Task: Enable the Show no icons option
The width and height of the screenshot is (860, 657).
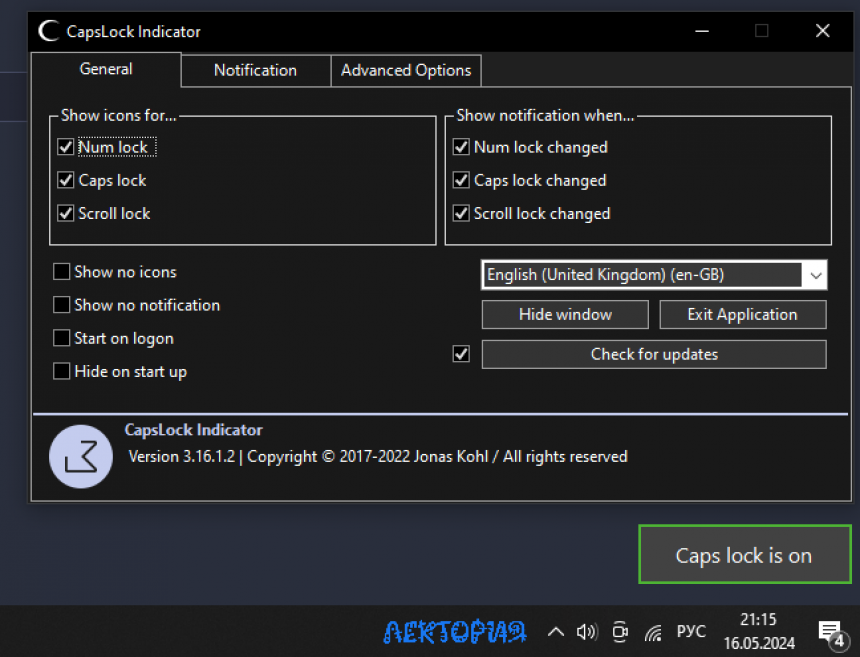Action: click(61, 271)
